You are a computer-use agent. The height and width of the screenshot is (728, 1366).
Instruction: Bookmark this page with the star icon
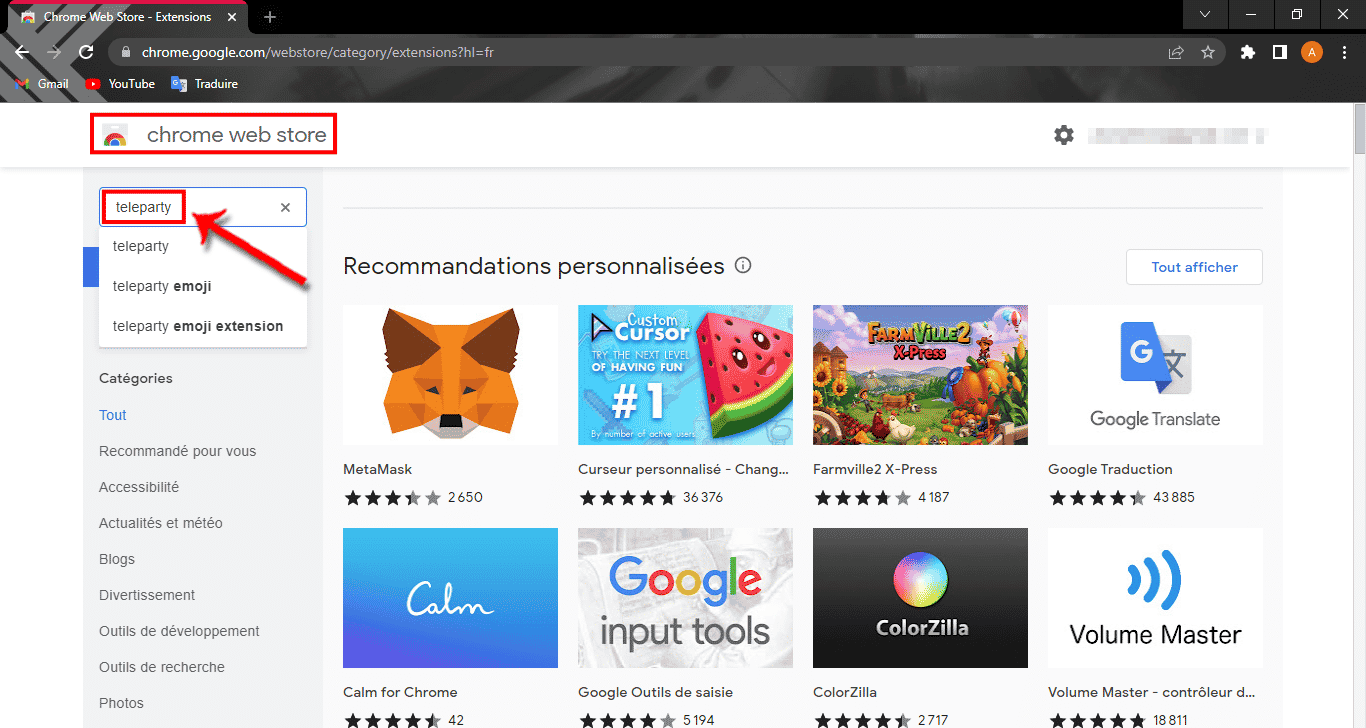pyautogui.click(x=1208, y=52)
